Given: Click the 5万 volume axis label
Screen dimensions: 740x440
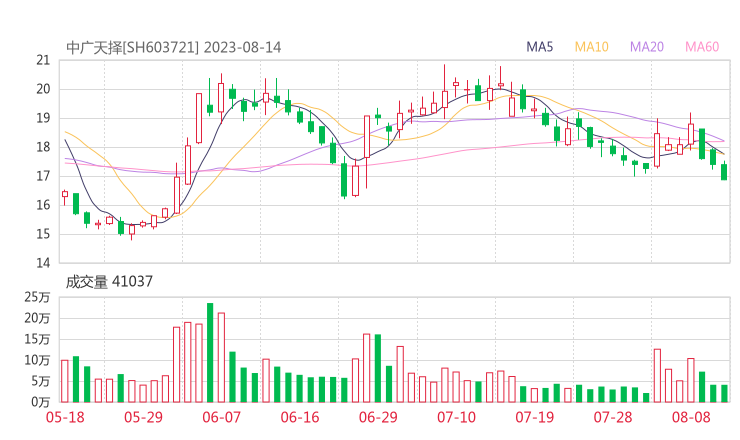Looking at the screenshot, I should tap(41, 381).
